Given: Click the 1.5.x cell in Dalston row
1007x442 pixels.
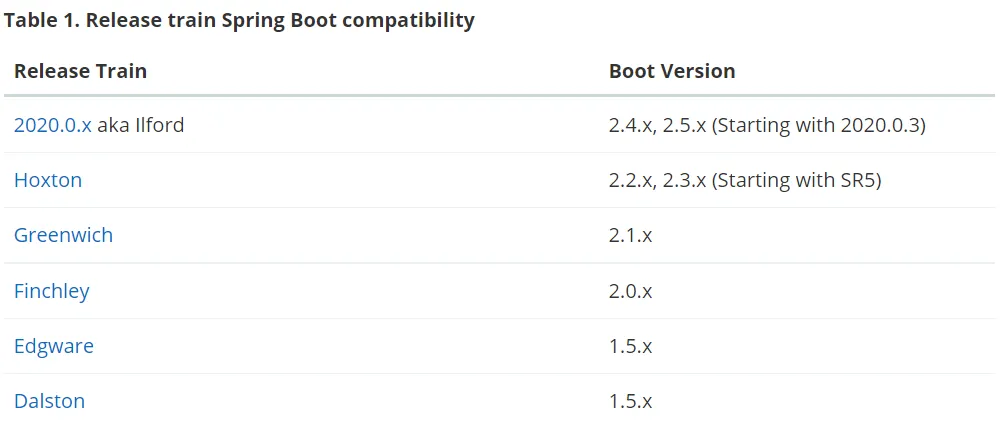Looking at the screenshot, I should [x=630, y=401].
